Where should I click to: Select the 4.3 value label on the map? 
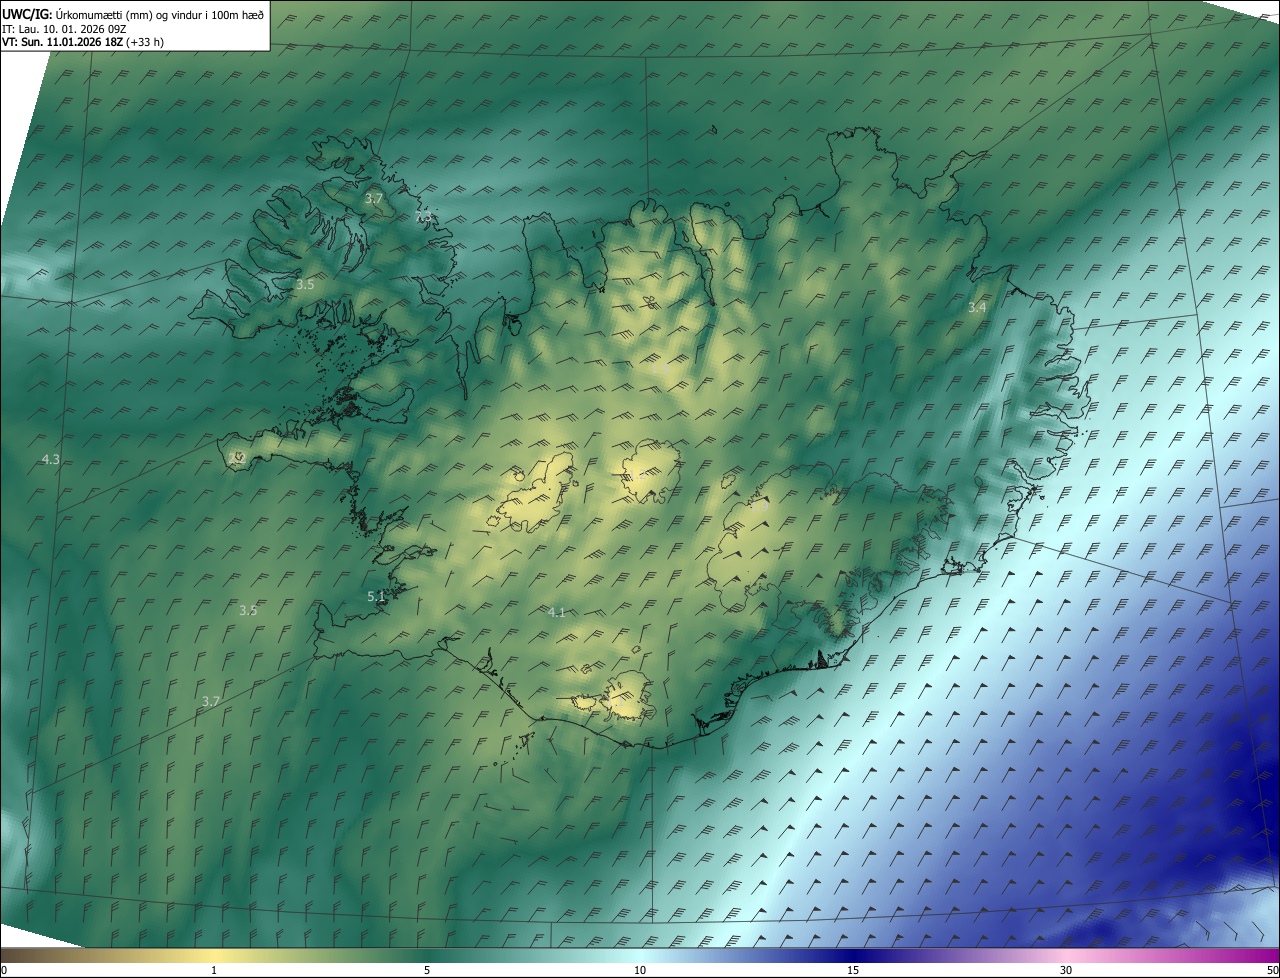pos(51,459)
